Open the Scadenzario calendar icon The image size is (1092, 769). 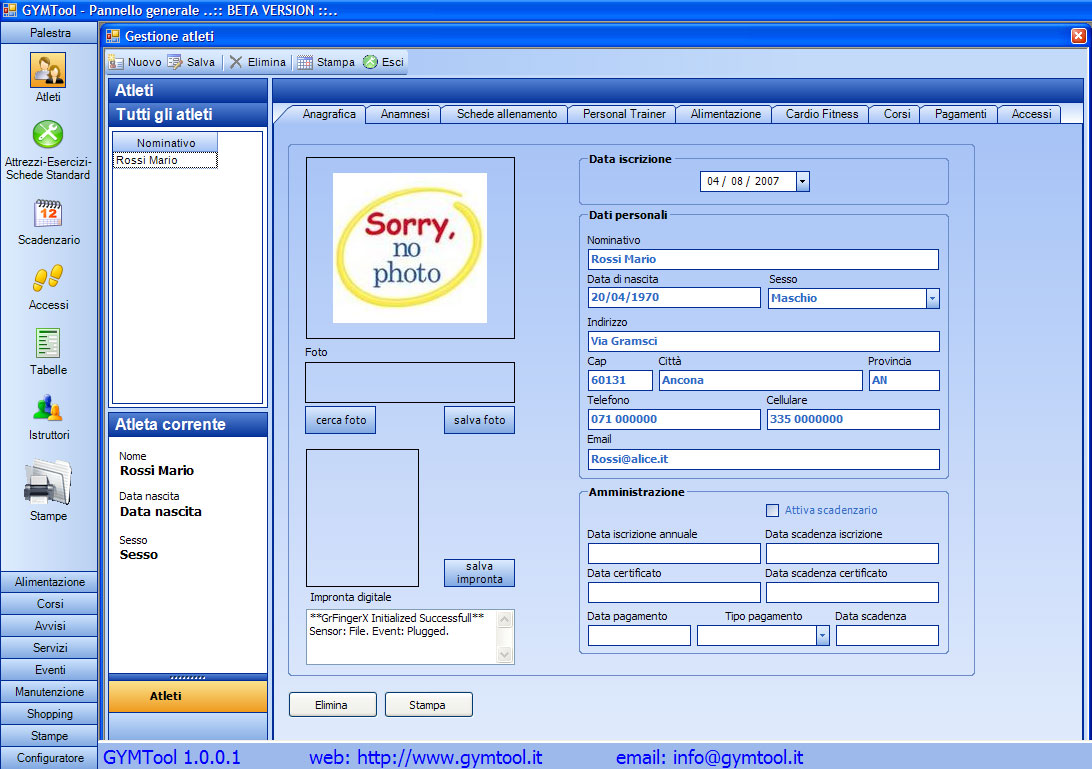[48, 214]
